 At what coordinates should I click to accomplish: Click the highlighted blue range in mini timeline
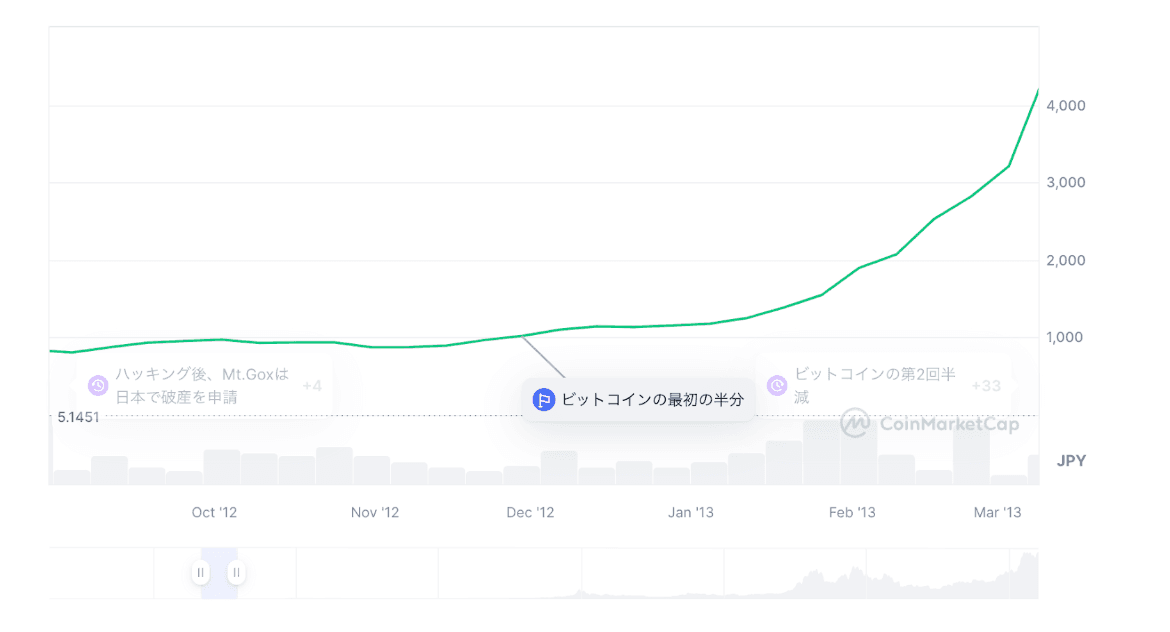tap(219, 573)
